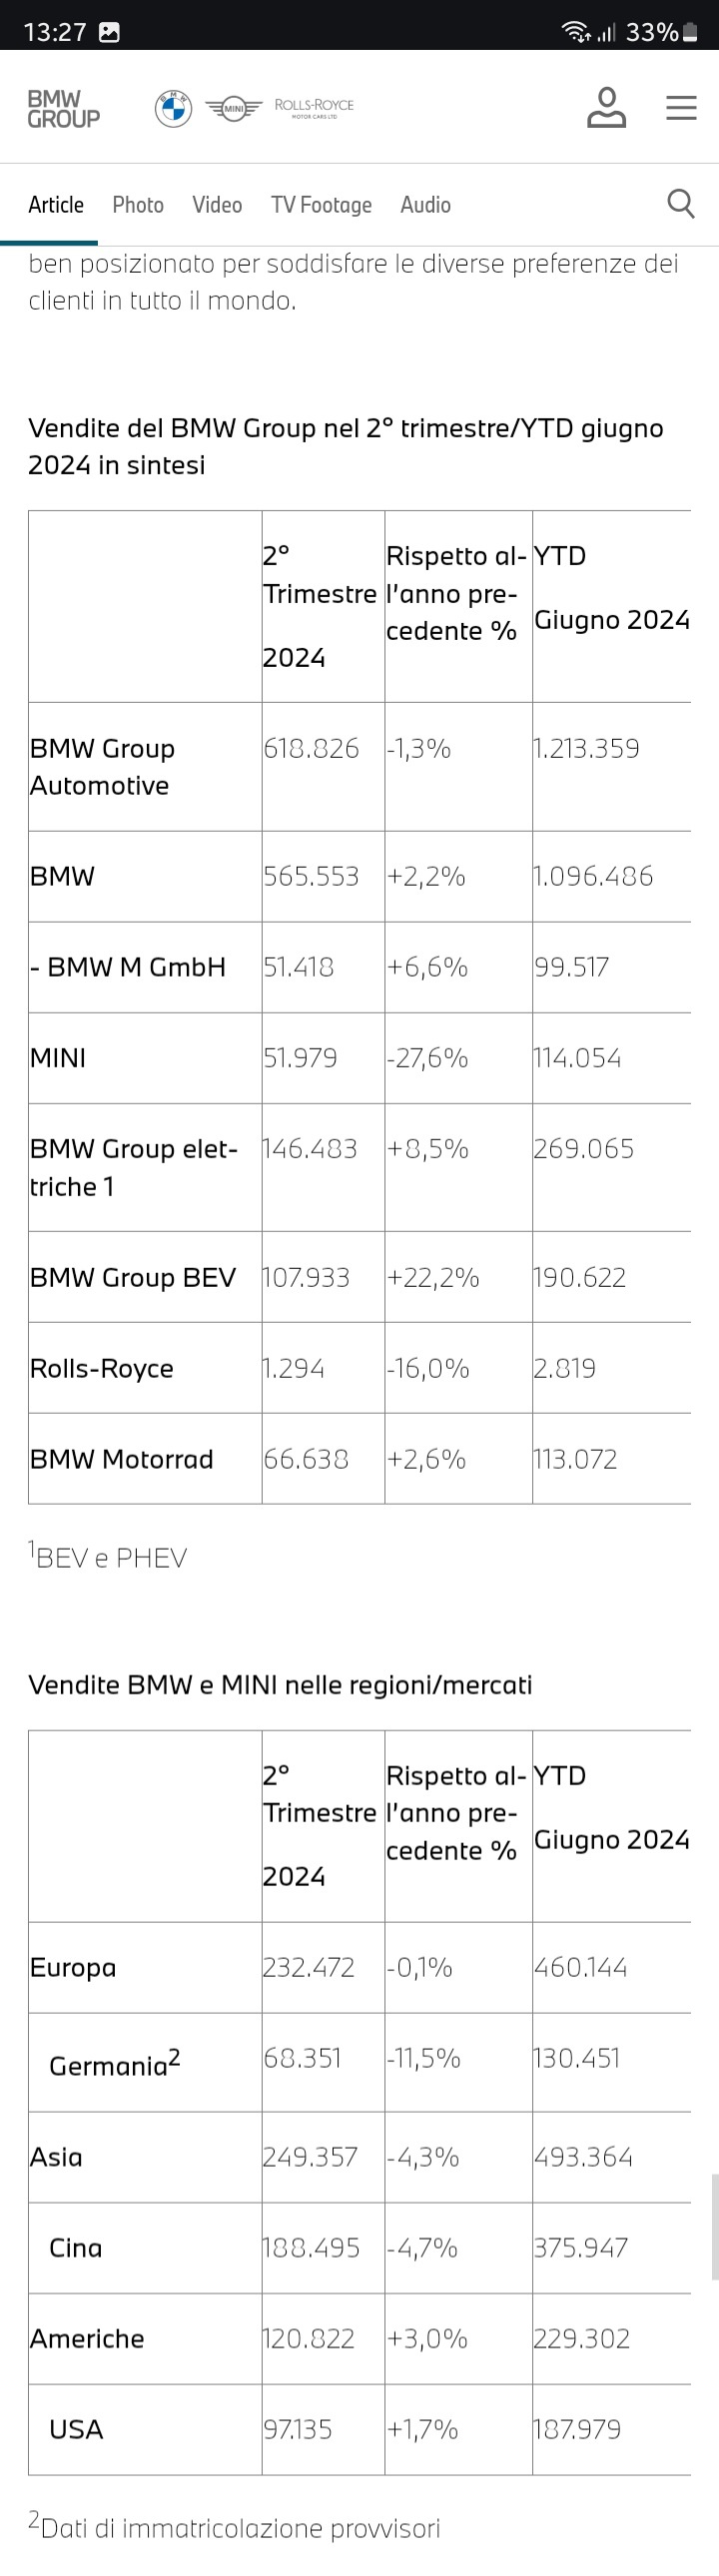Switch to the Photo tab
The width and height of the screenshot is (719, 2576).
point(138,205)
